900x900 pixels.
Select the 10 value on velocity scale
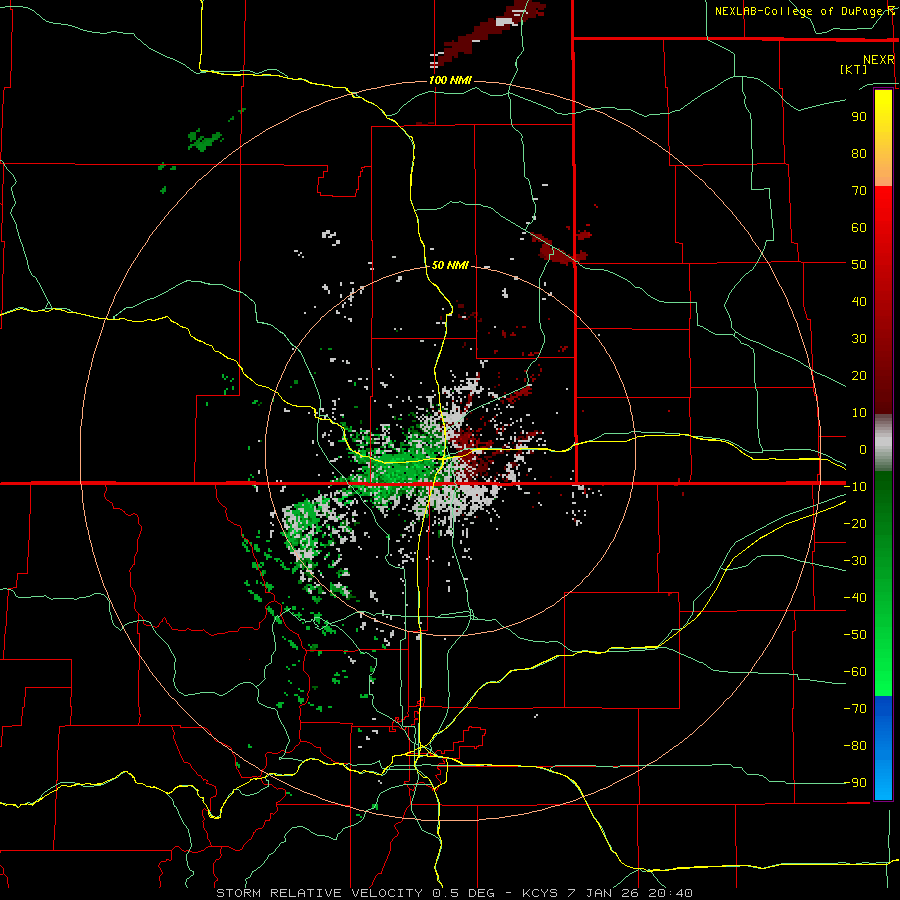point(859,413)
